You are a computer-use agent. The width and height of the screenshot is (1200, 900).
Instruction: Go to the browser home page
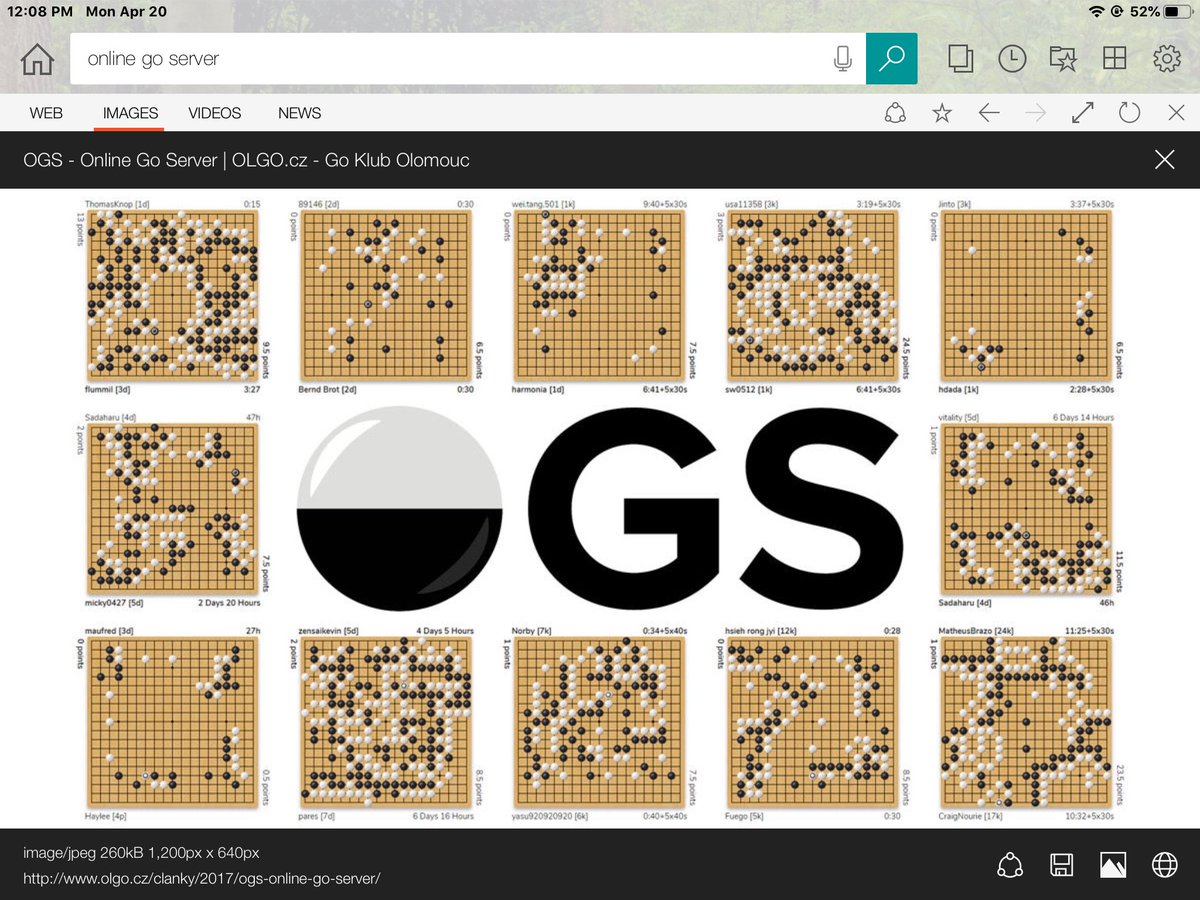(x=37, y=59)
